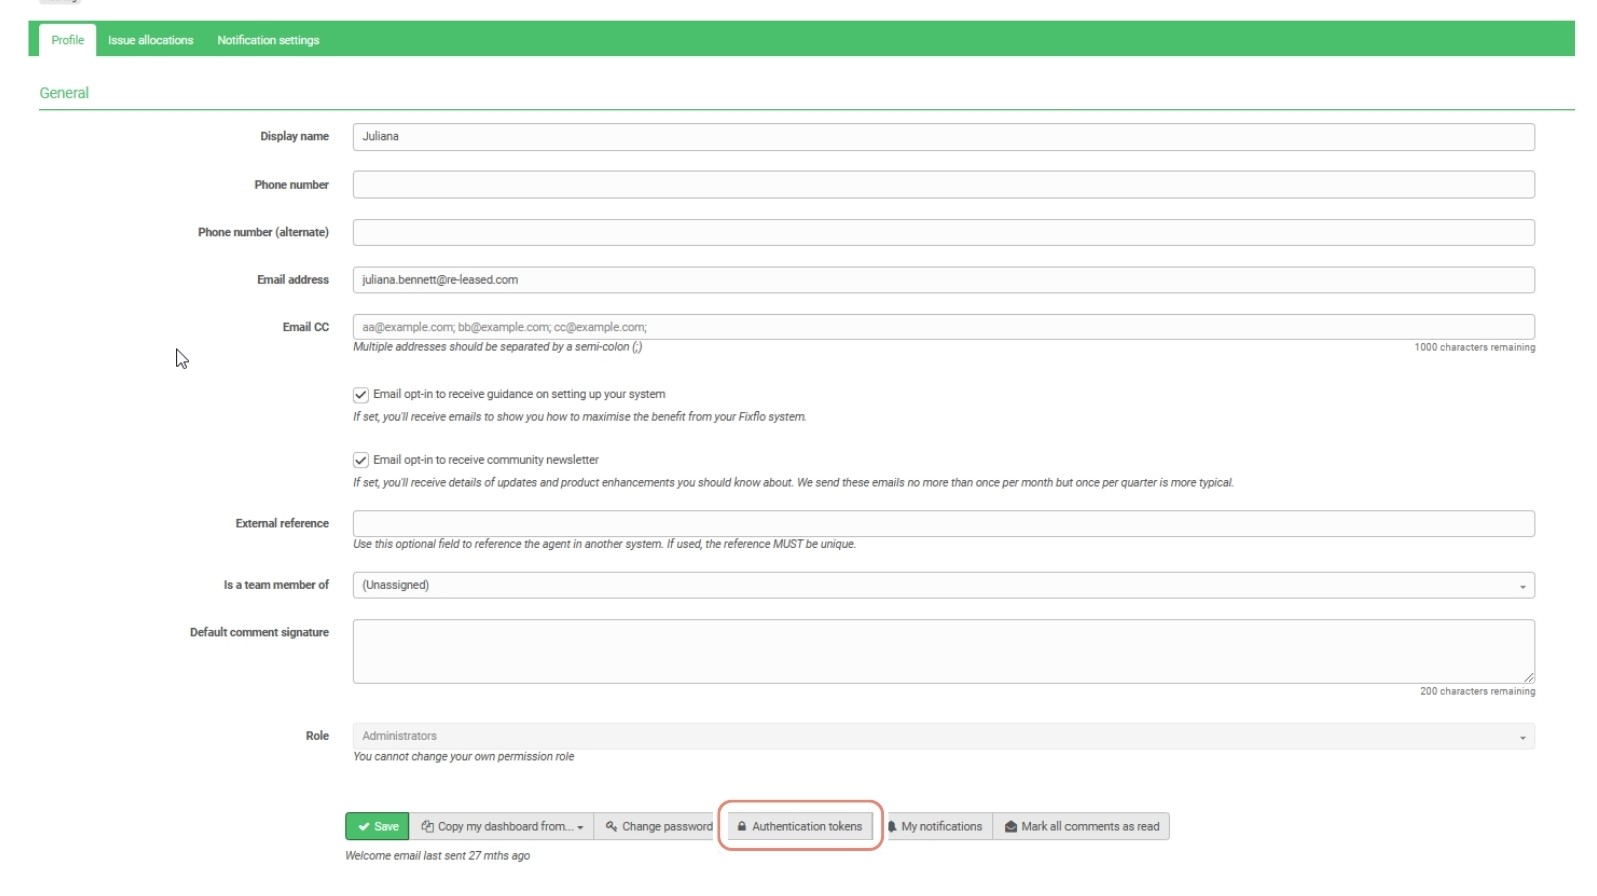
Task: Toggle the setup guidance email opt-in checkbox
Action: click(x=361, y=395)
